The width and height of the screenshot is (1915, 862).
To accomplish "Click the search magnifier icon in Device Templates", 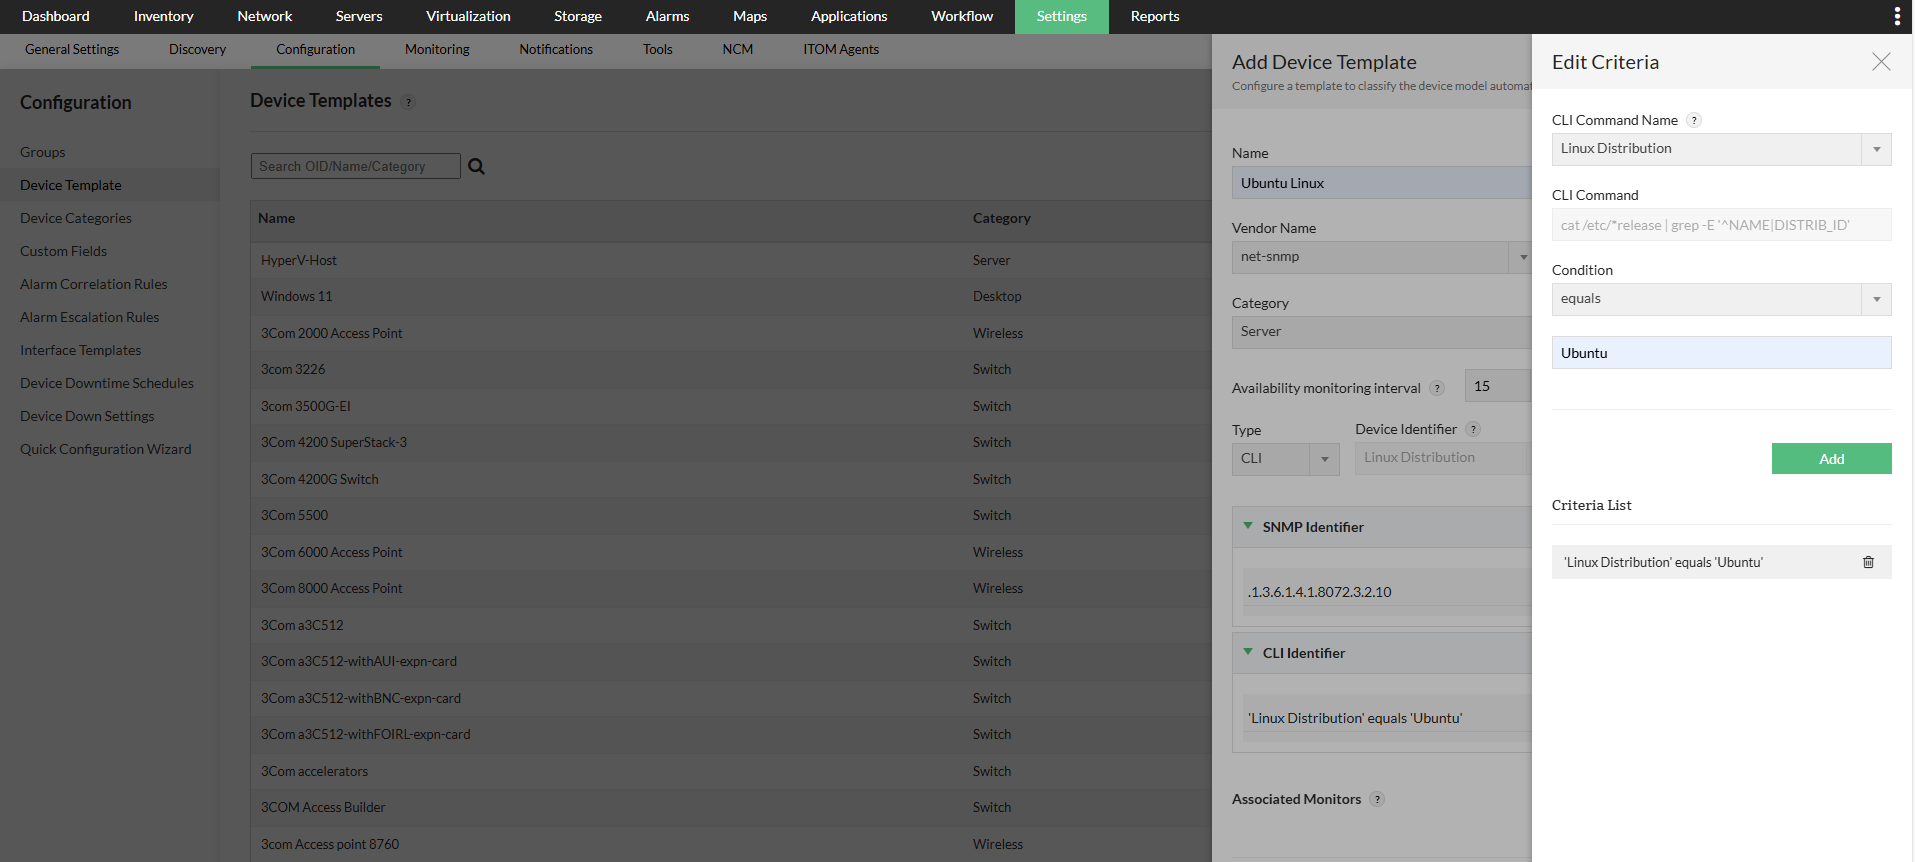I will [477, 166].
